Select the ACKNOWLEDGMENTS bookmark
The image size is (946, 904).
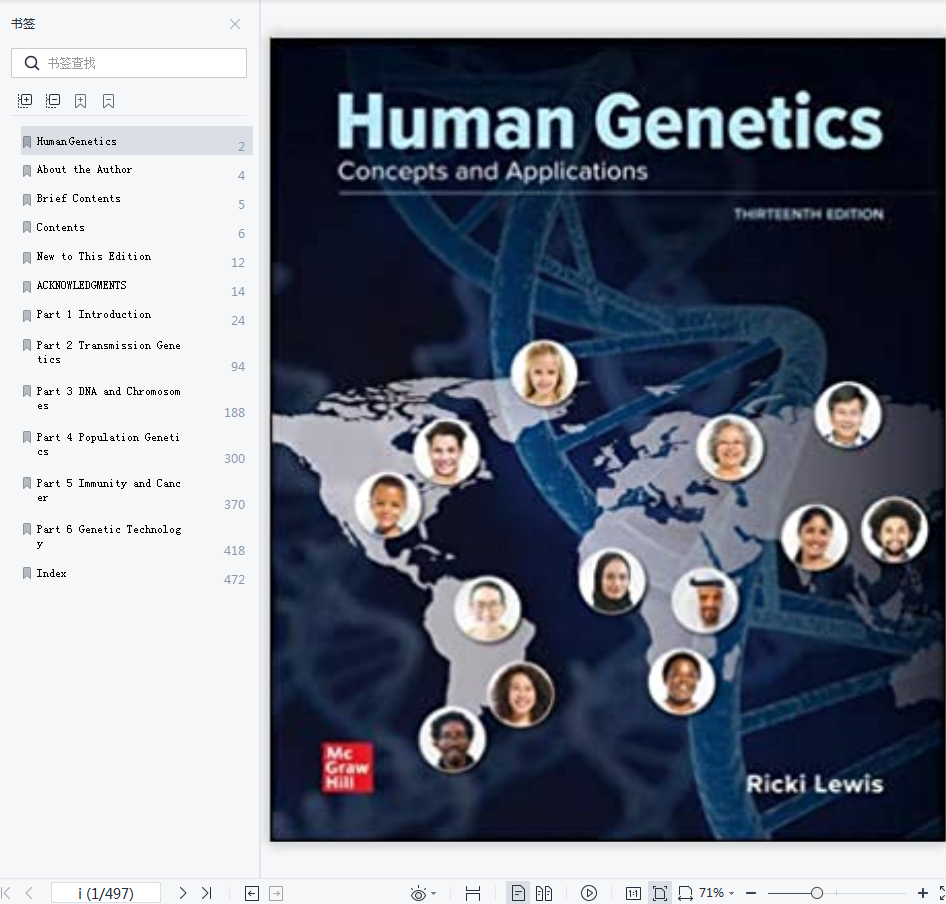(x=136, y=286)
